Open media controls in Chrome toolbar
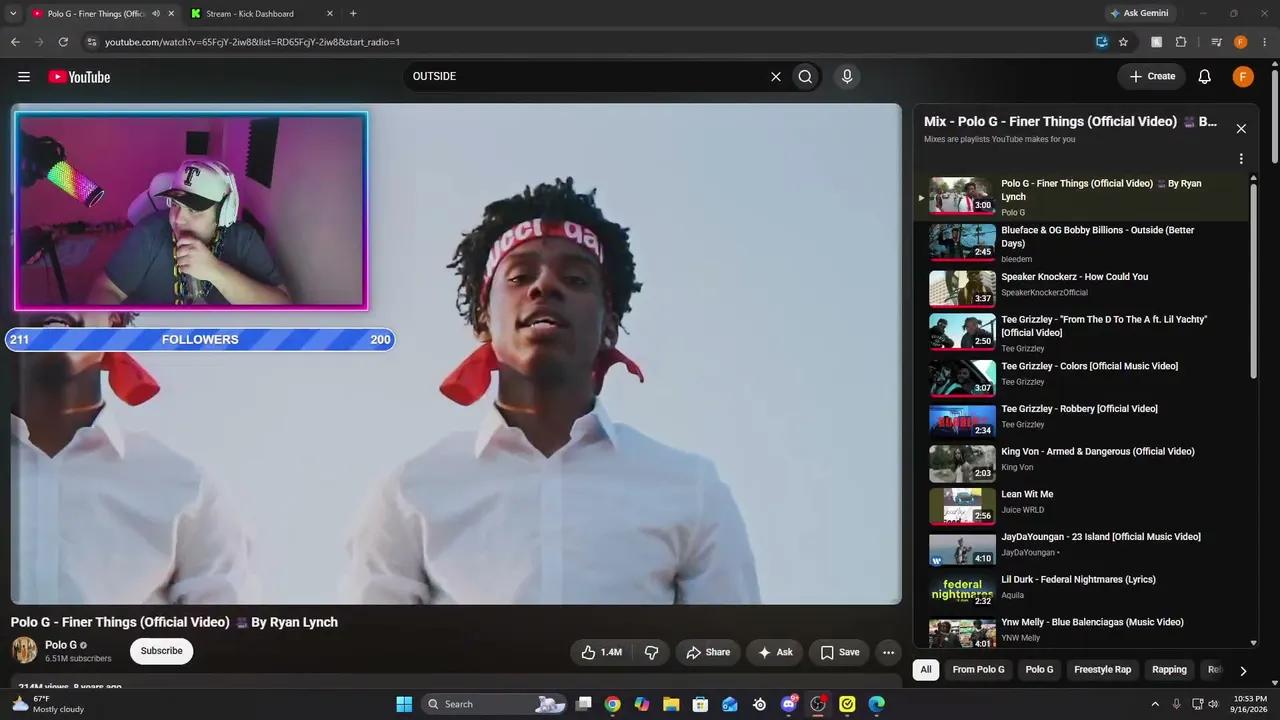The image size is (1280, 720). (1216, 42)
